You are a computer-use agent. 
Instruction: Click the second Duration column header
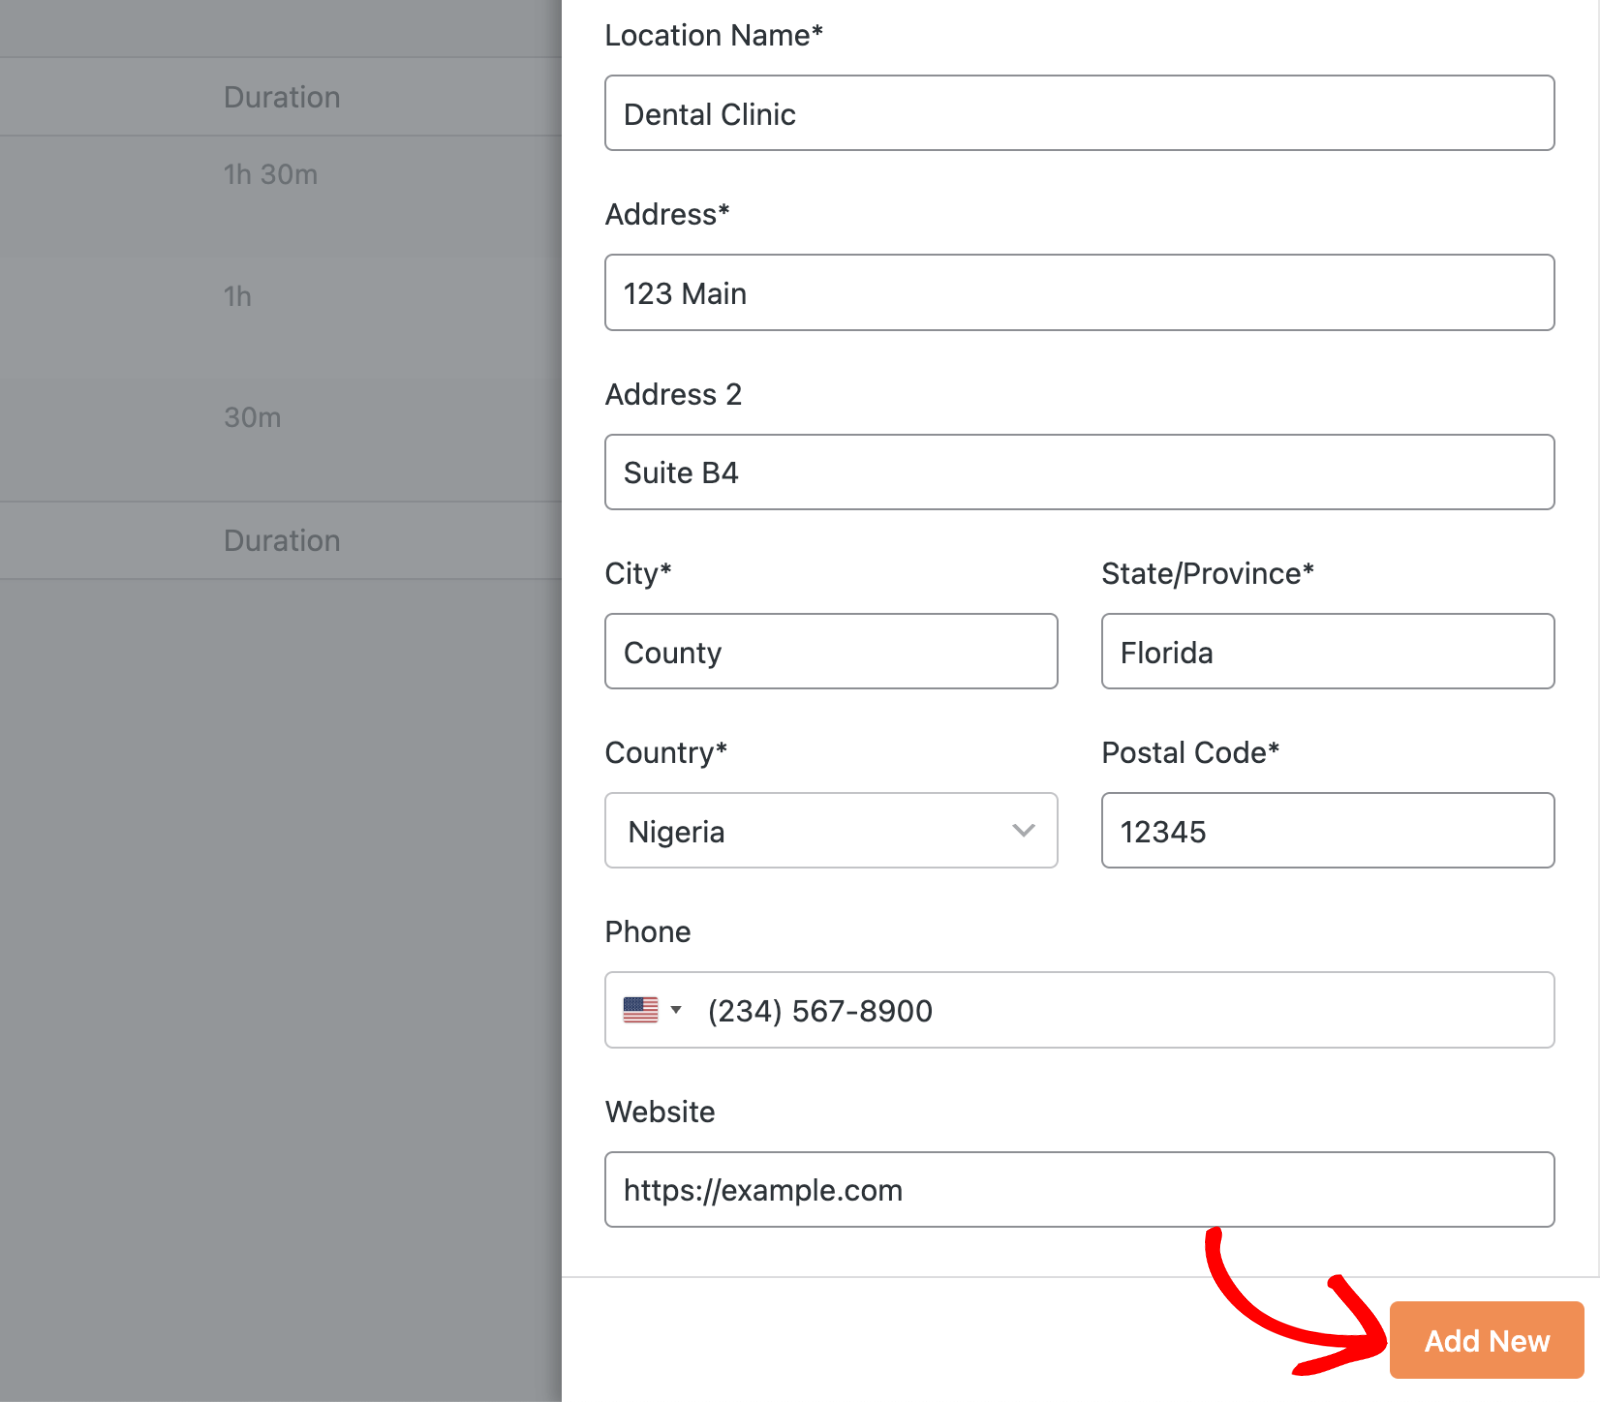click(282, 541)
